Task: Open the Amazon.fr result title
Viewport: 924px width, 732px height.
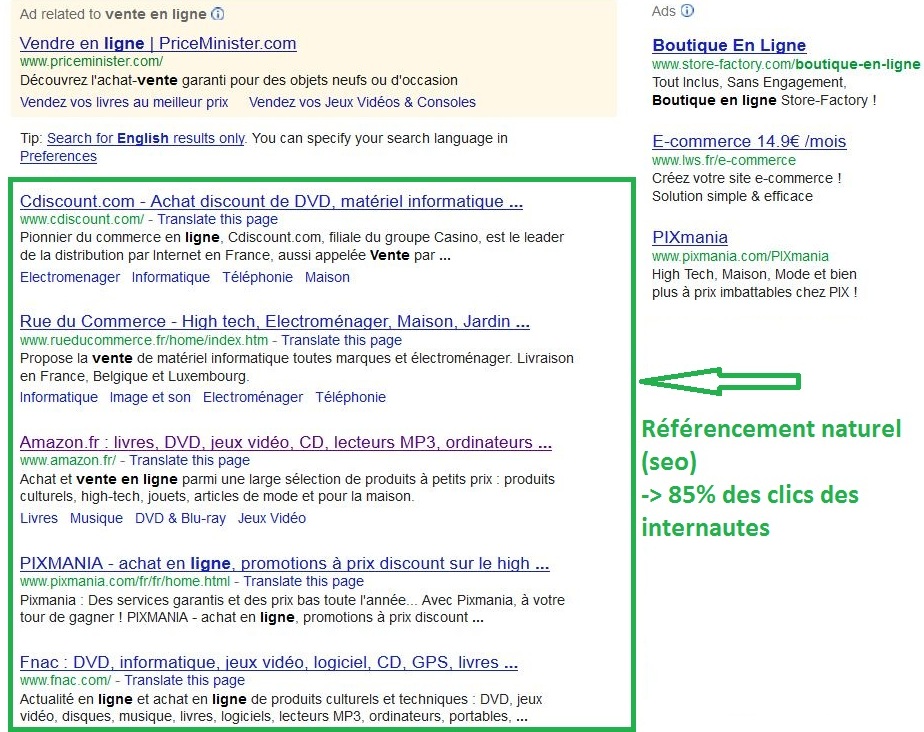Action: (286, 442)
